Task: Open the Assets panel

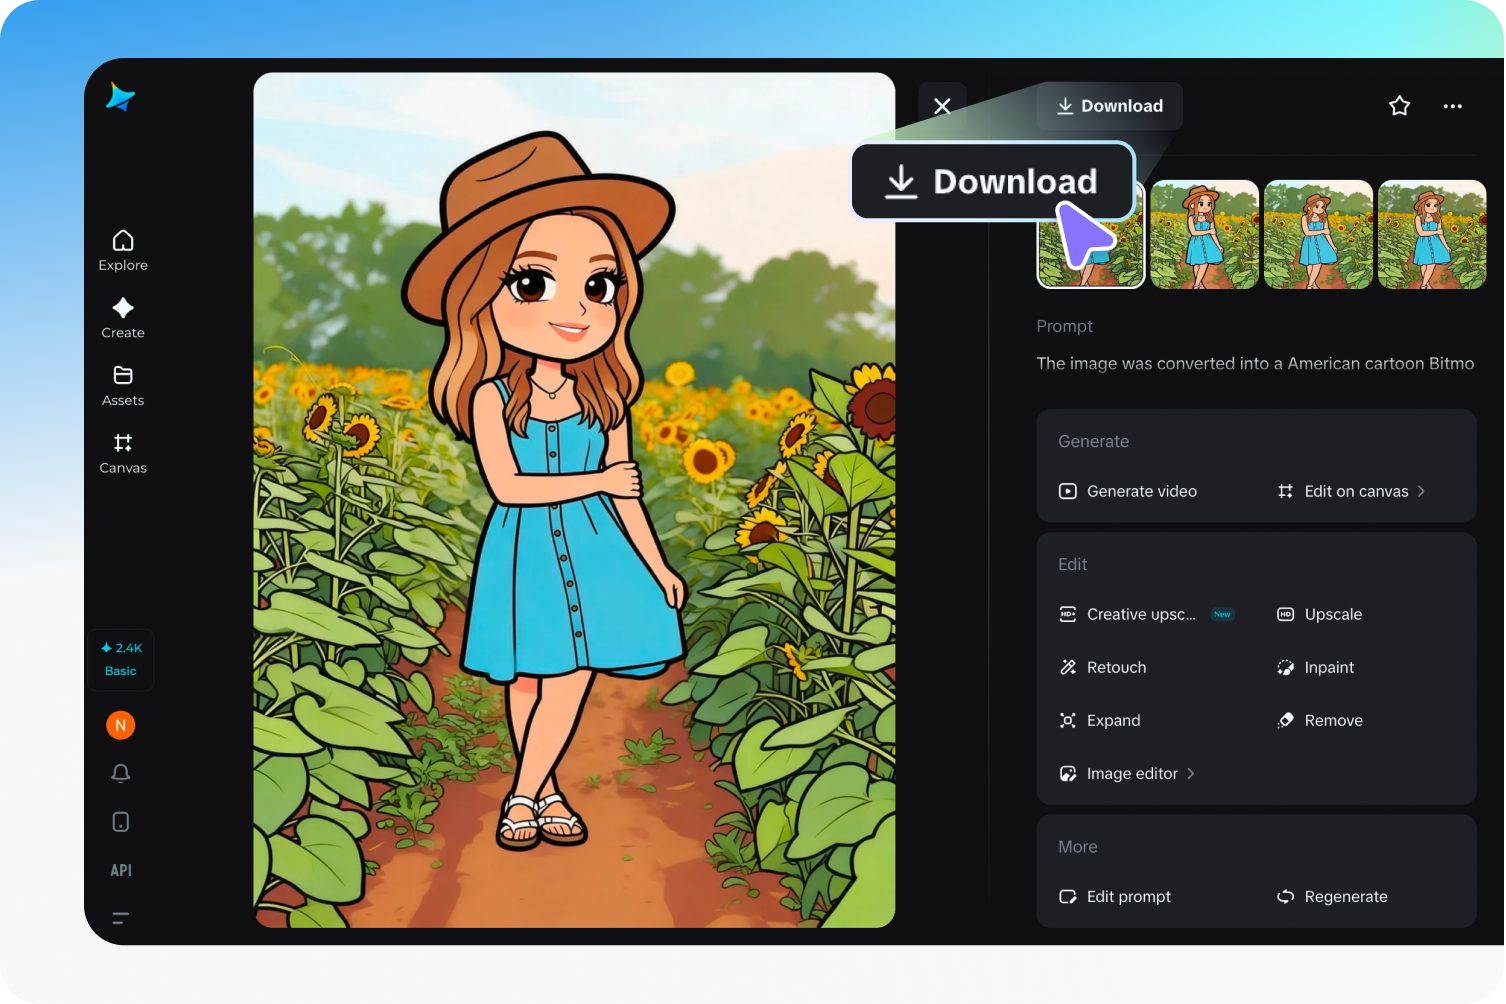Action: tap(122, 385)
